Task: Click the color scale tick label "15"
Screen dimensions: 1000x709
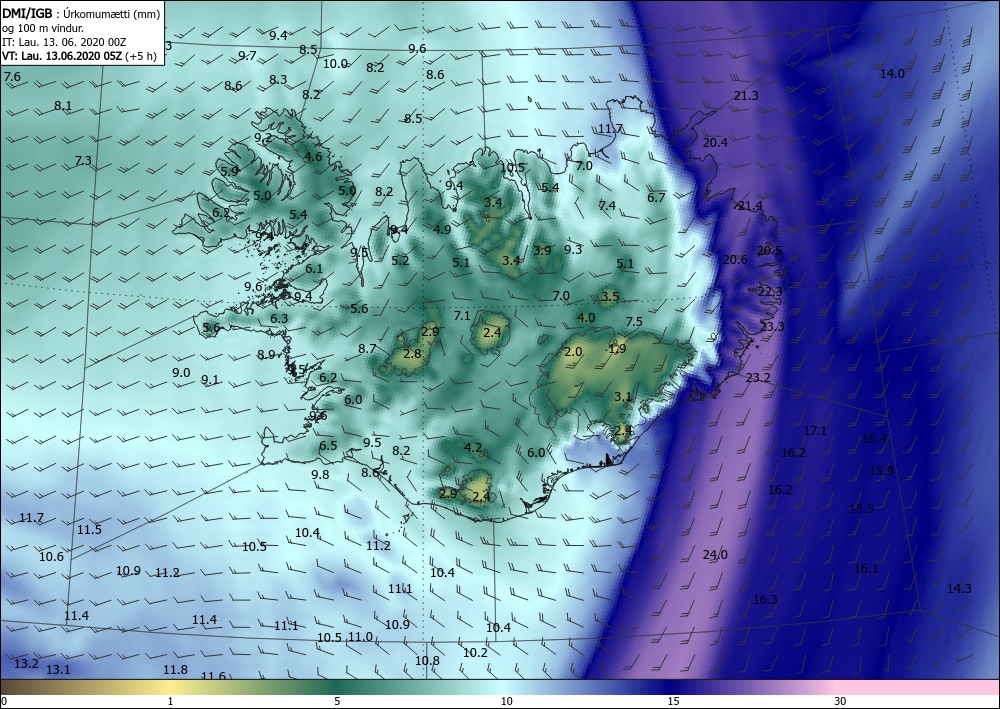Action: click(673, 702)
